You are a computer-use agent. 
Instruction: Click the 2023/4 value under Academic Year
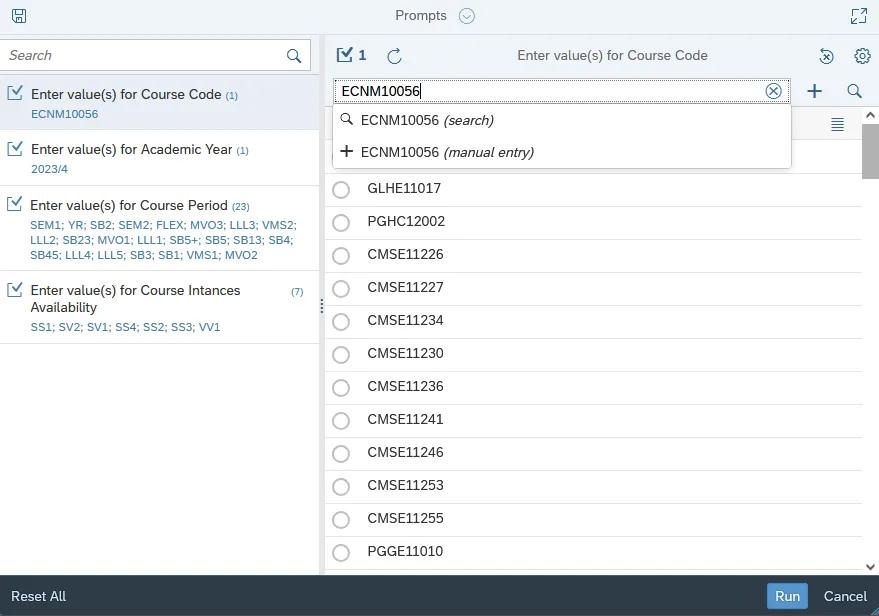(49, 169)
